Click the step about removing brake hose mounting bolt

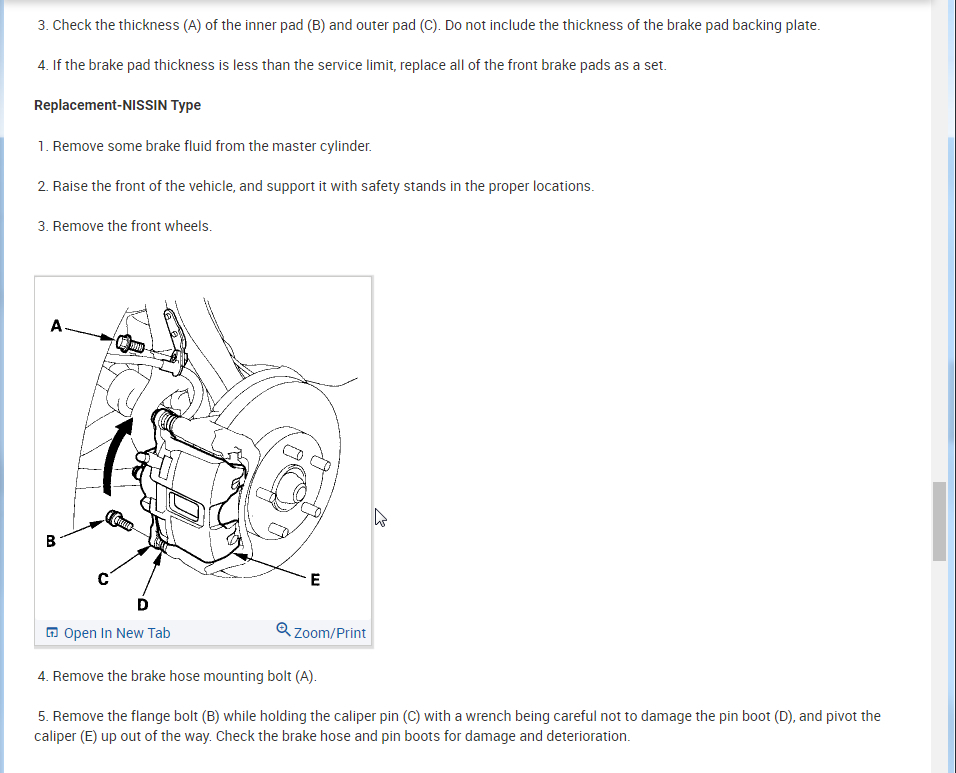pyautogui.click(x=177, y=676)
